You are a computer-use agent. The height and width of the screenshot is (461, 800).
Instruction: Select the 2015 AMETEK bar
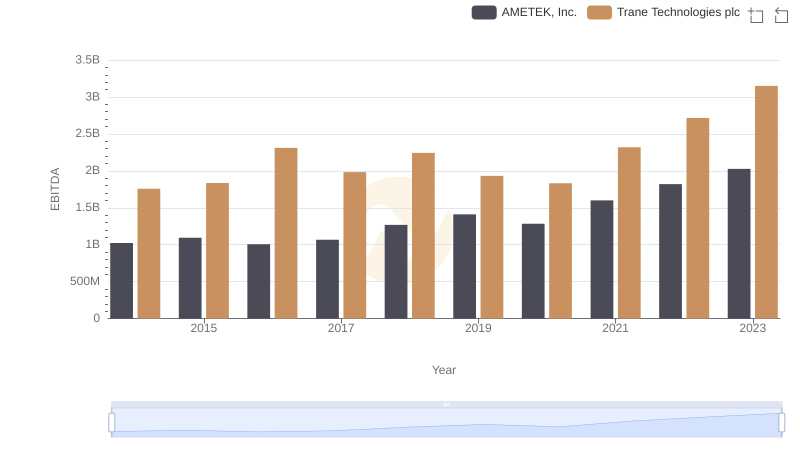point(190,278)
